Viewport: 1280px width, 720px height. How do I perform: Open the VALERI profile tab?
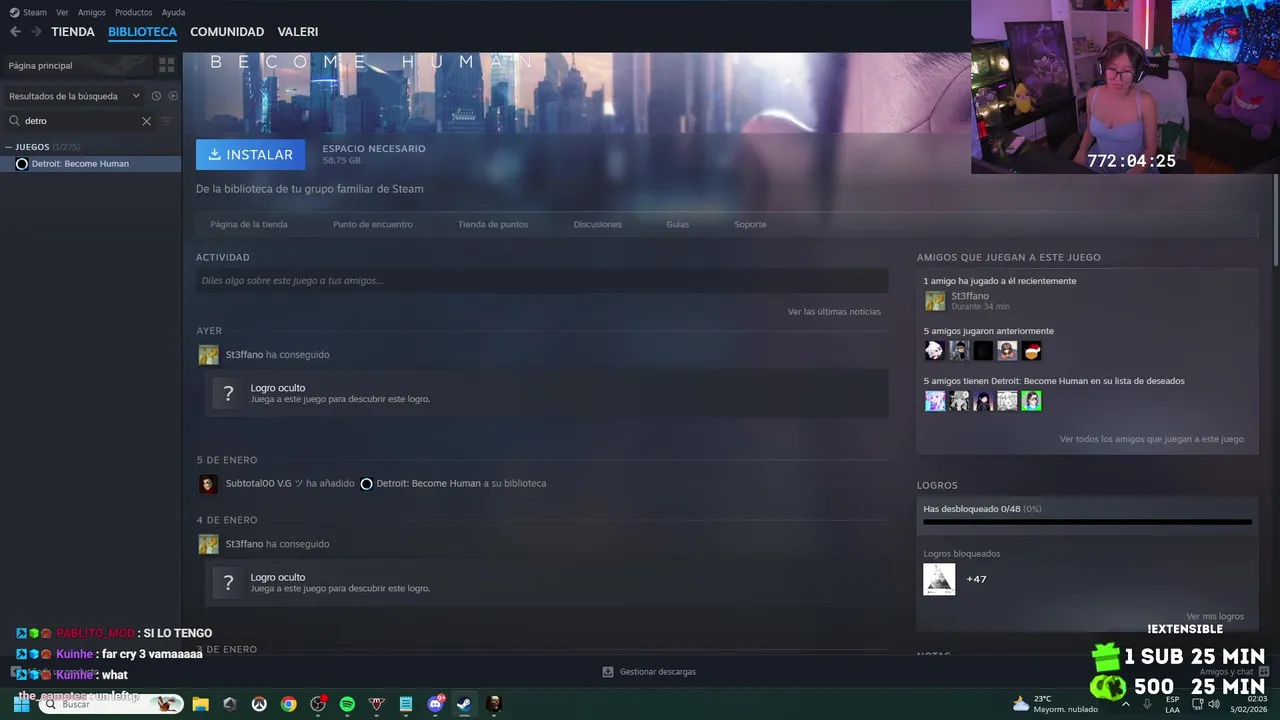[298, 32]
